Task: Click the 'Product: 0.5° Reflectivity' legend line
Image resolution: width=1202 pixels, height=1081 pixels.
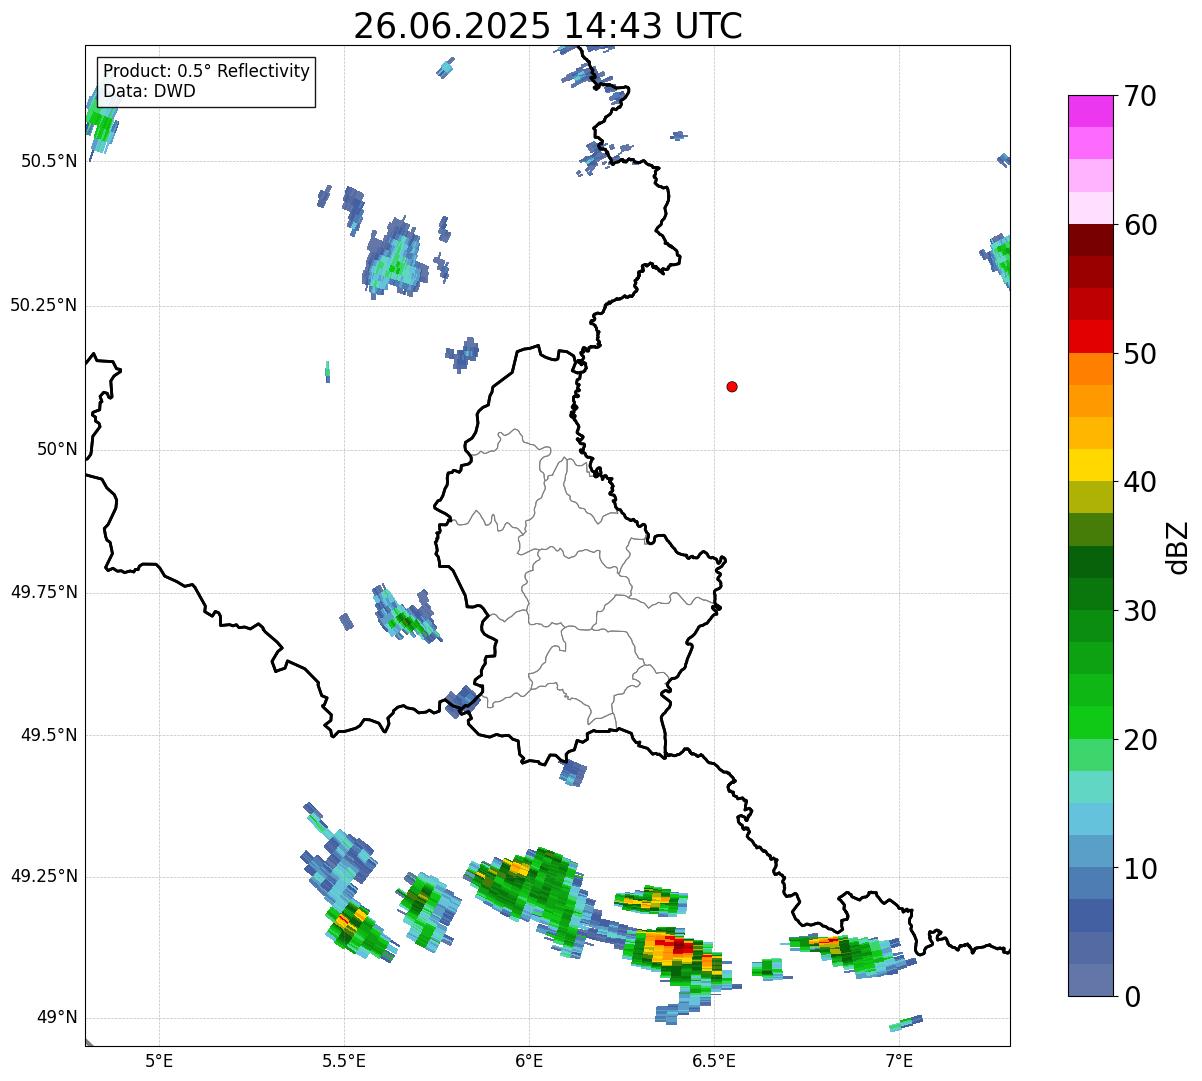Action: click(x=207, y=72)
